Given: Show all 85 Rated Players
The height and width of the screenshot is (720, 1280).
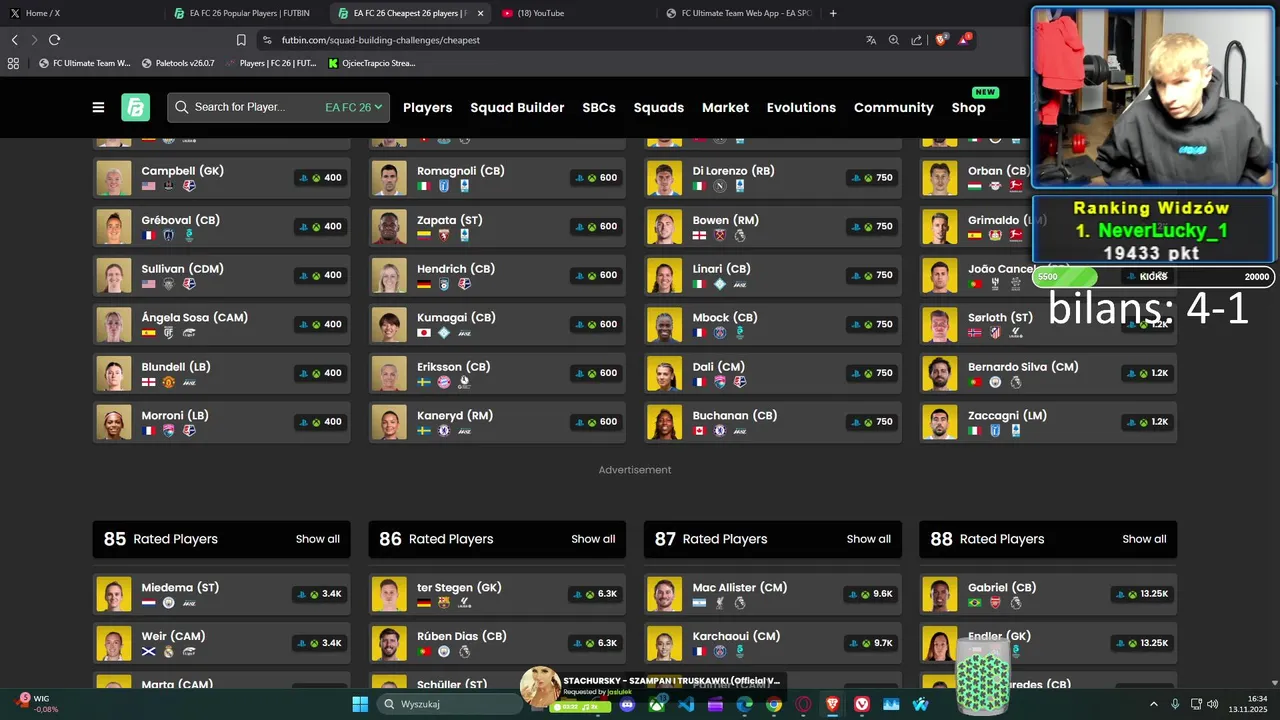Looking at the screenshot, I should (x=317, y=539).
